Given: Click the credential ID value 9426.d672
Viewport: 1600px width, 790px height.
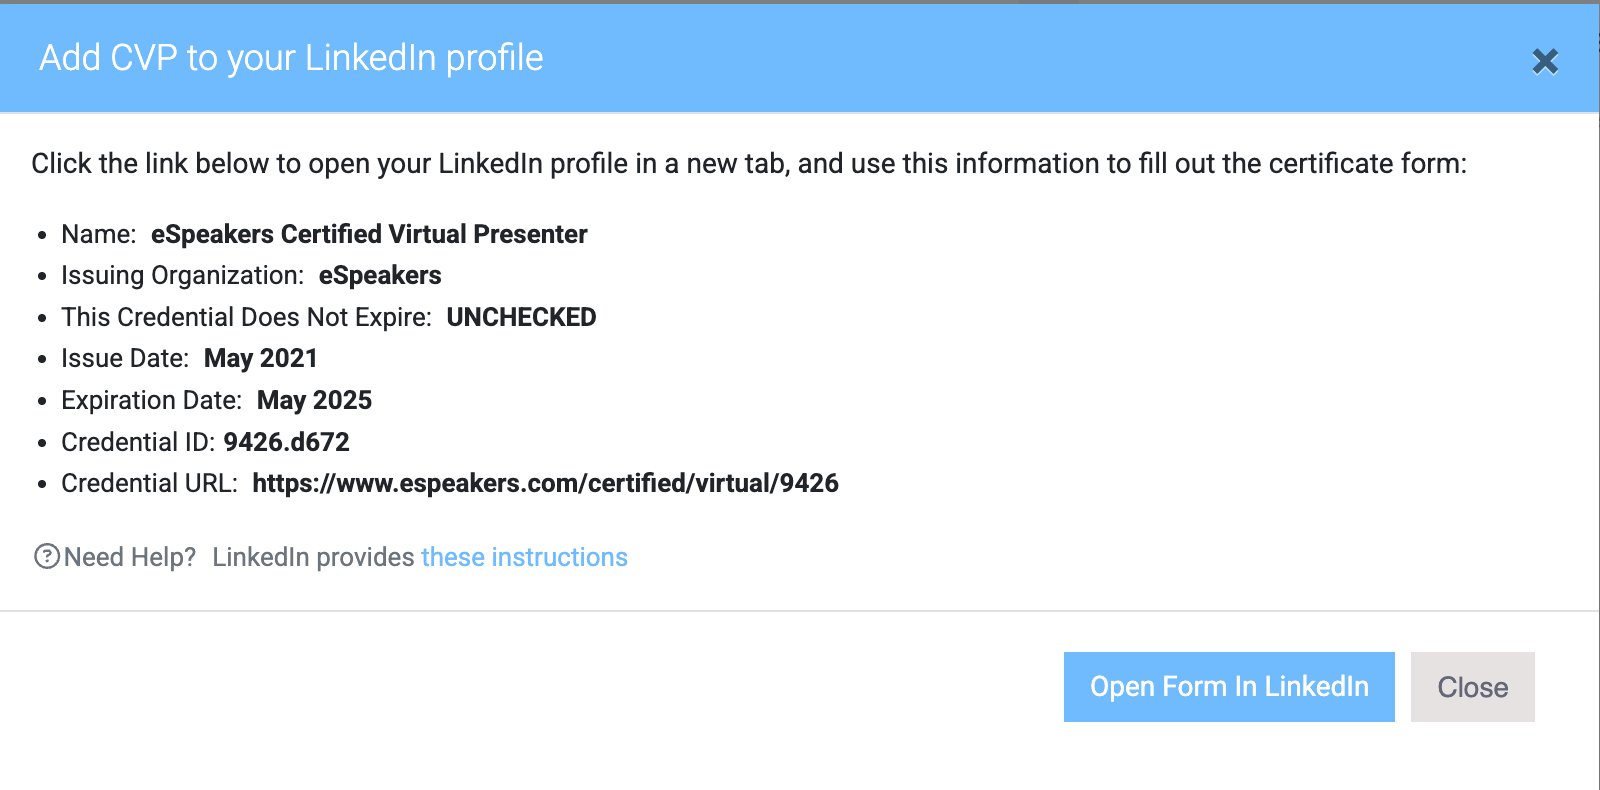Looking at the screenshot, I should pos(287,442).
